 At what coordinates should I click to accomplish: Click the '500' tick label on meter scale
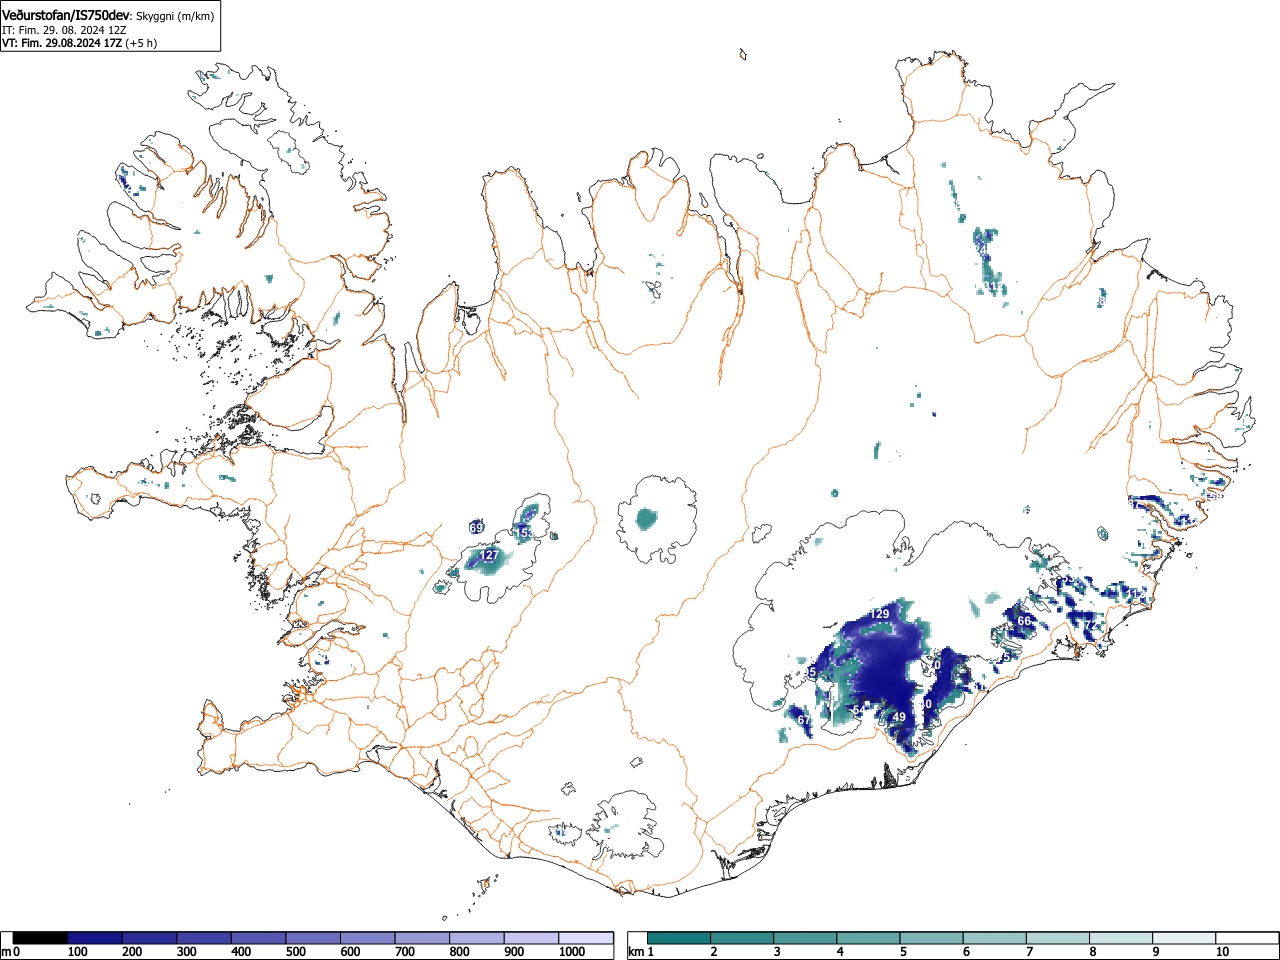(x=295, y=952)
